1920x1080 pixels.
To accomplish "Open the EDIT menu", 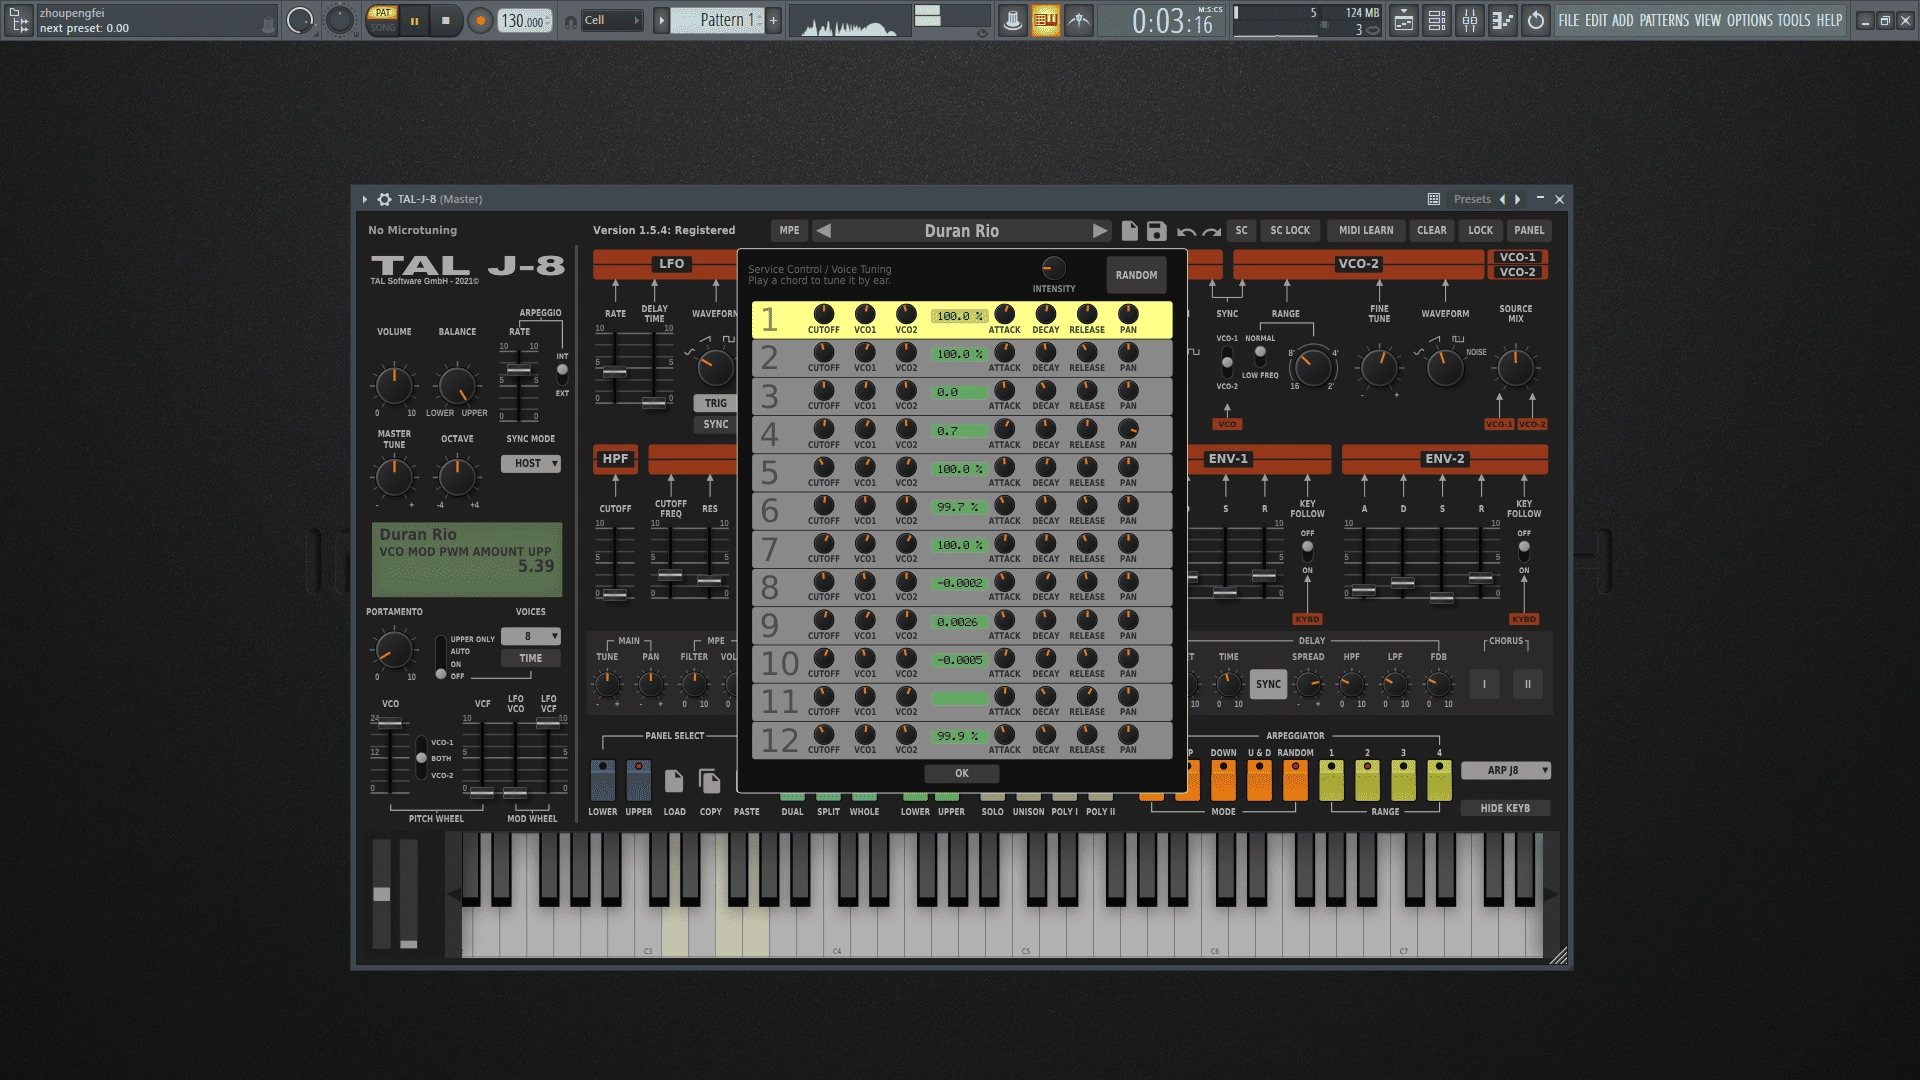I will click(1596, 20).
